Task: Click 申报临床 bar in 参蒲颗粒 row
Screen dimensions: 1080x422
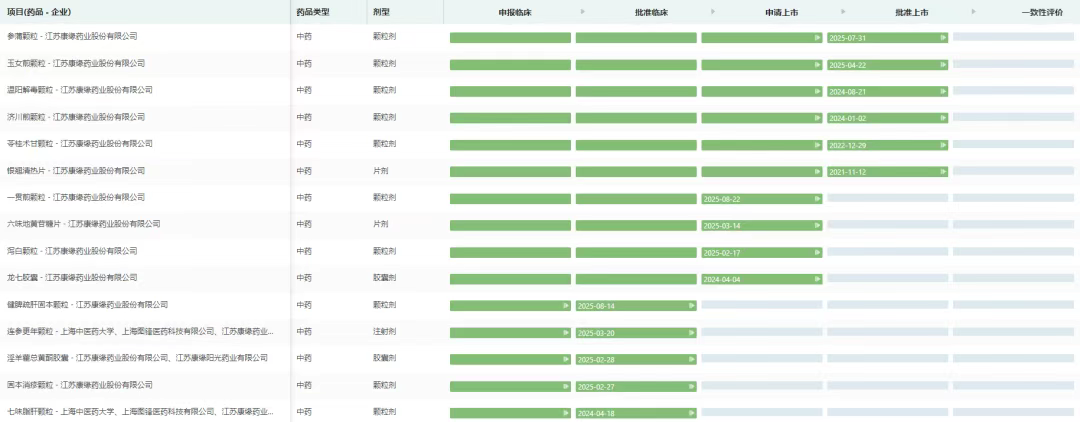Action: coord(510,38)
